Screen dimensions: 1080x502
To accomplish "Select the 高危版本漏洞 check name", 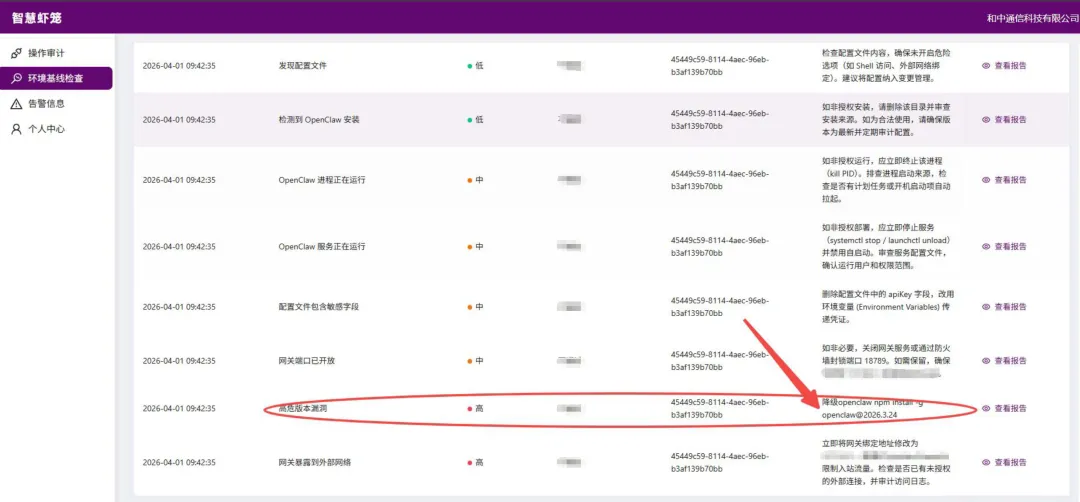I will coord(302,408).
